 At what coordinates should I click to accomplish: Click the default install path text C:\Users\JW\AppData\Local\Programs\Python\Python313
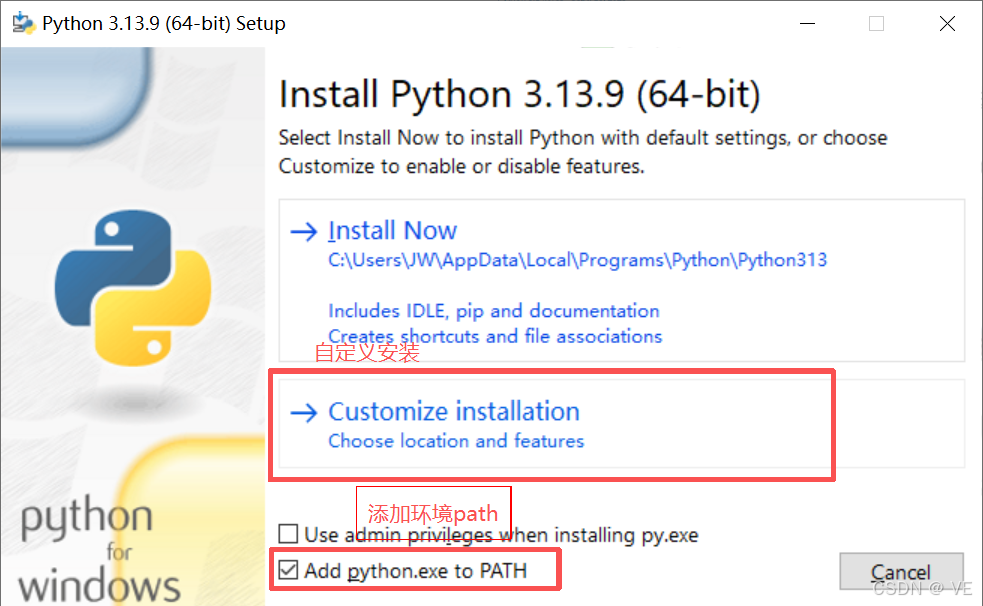pos(577,260)
